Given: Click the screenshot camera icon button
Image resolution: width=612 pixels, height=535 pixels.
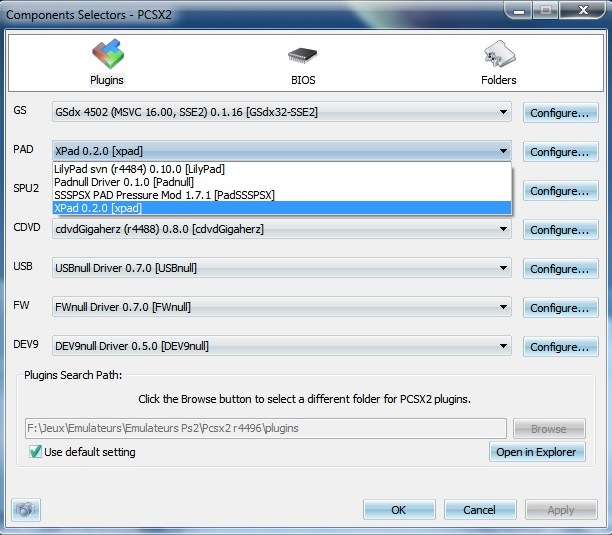Looking at the screenshot, I should 26,509.
